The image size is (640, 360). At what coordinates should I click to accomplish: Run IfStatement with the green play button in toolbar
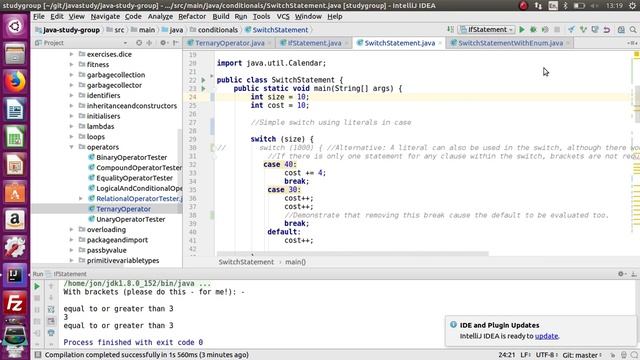click(x=522, y=29)
